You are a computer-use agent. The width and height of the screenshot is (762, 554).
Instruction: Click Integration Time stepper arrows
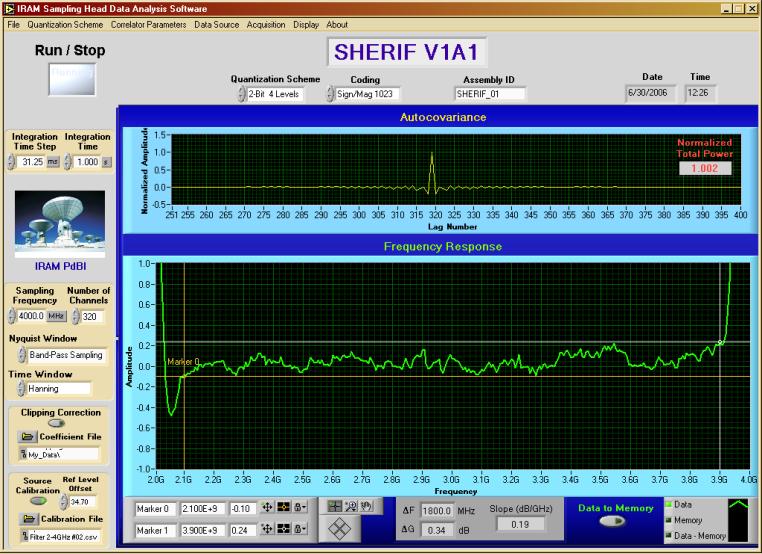pos(68,162)
